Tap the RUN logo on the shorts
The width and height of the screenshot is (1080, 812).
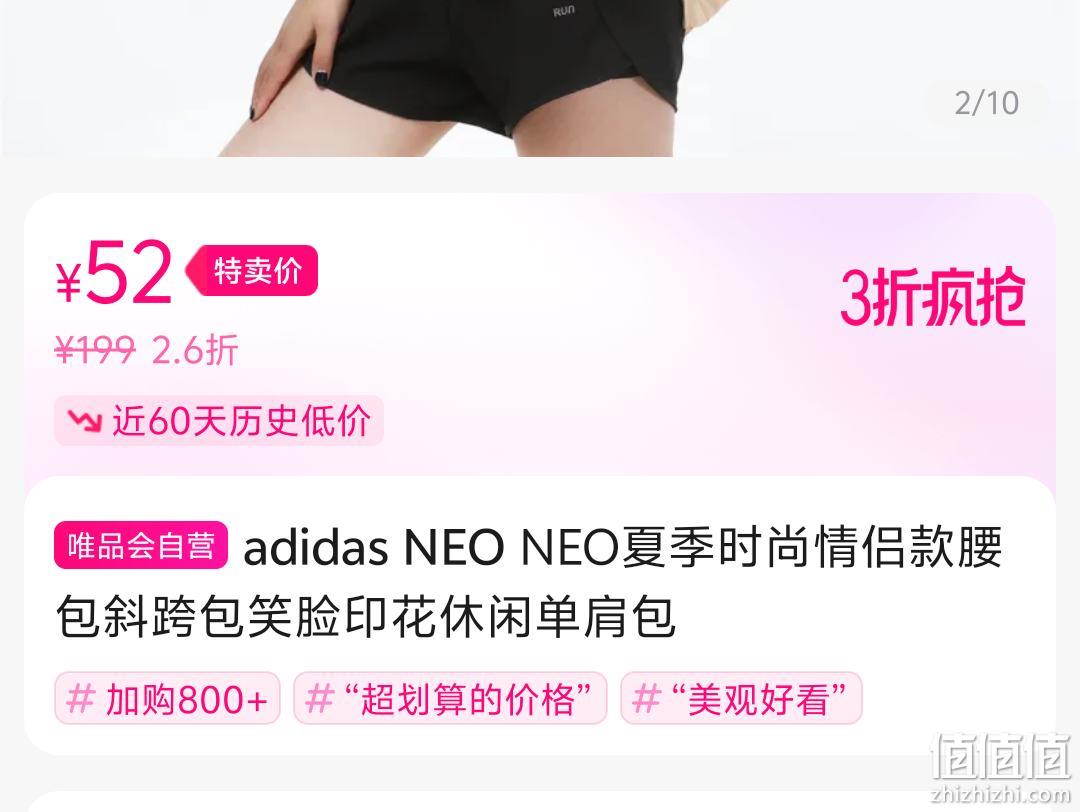tap(563, 10)
